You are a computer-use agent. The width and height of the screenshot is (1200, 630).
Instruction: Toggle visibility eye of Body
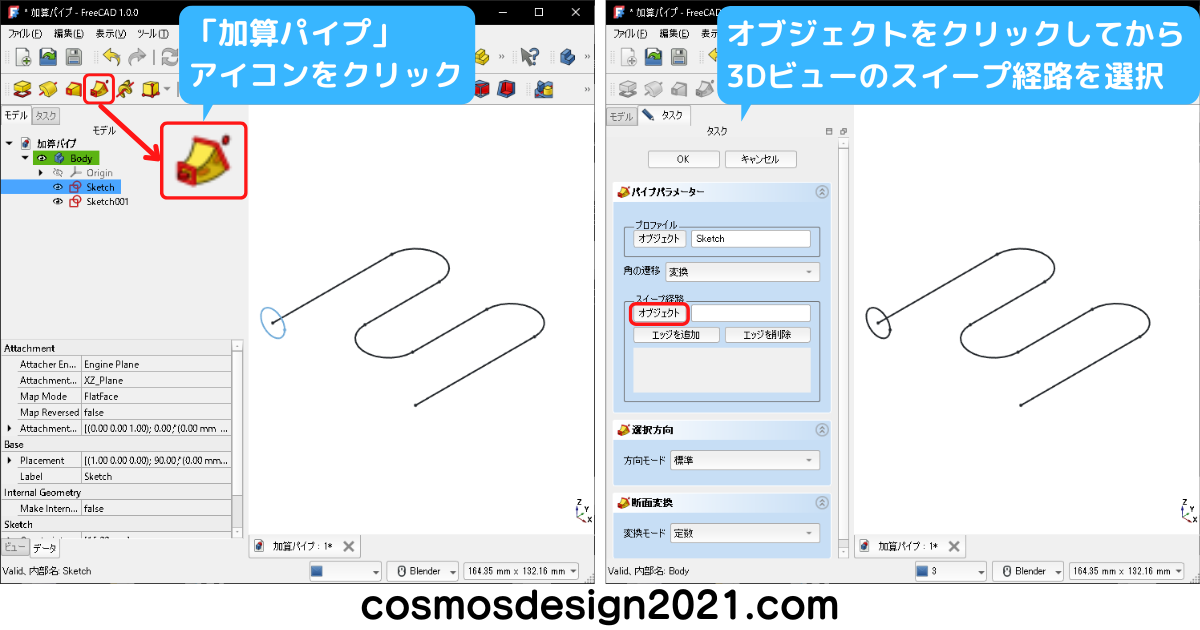point(42,158)
